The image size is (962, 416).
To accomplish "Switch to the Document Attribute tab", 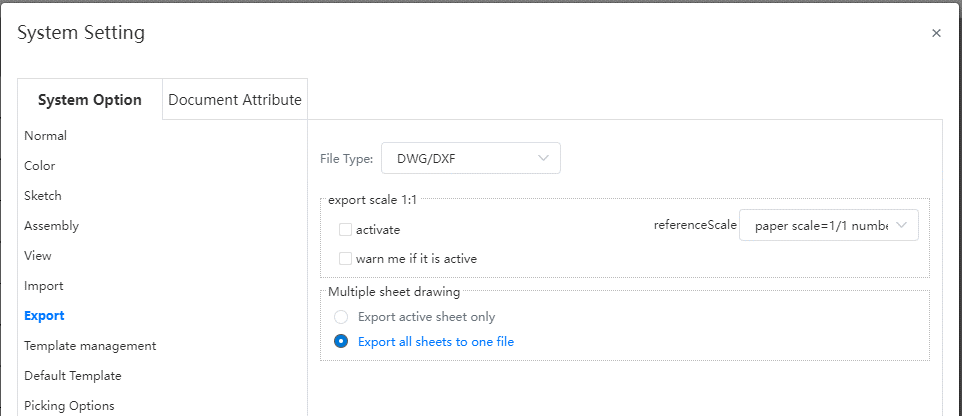I will [x=235, y=99].
